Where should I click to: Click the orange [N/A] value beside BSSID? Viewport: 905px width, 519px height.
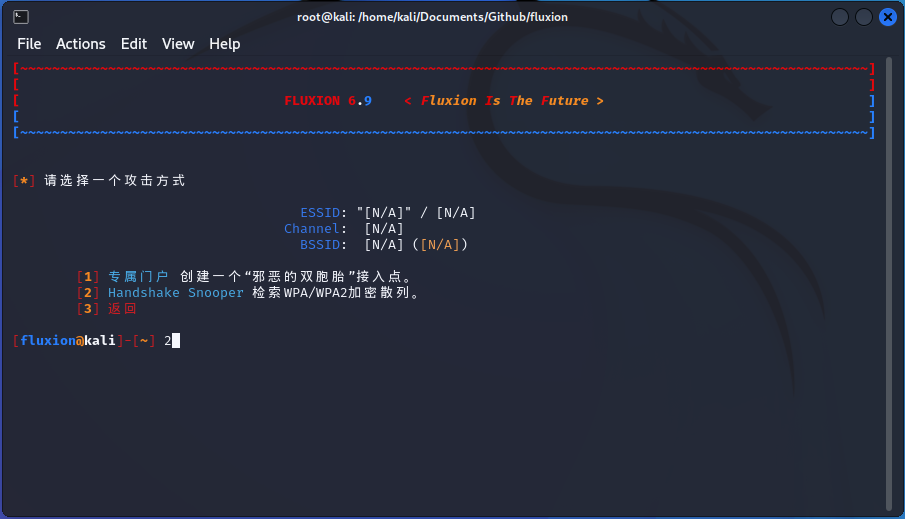point(440,245)
